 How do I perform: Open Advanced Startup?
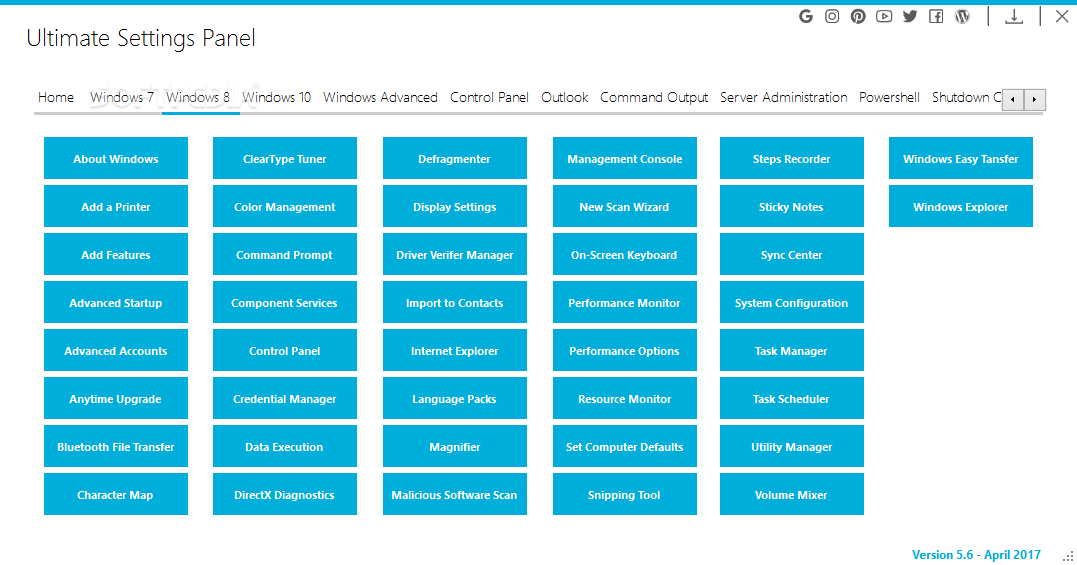[x=116, y=303]
